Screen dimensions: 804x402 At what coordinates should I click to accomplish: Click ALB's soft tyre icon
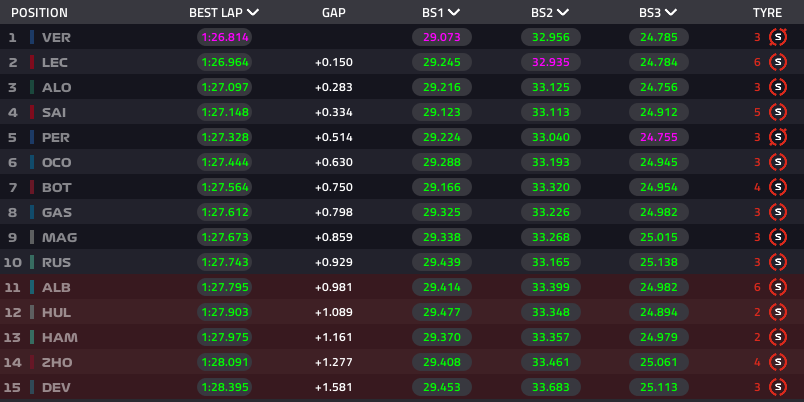pos(778,288)
